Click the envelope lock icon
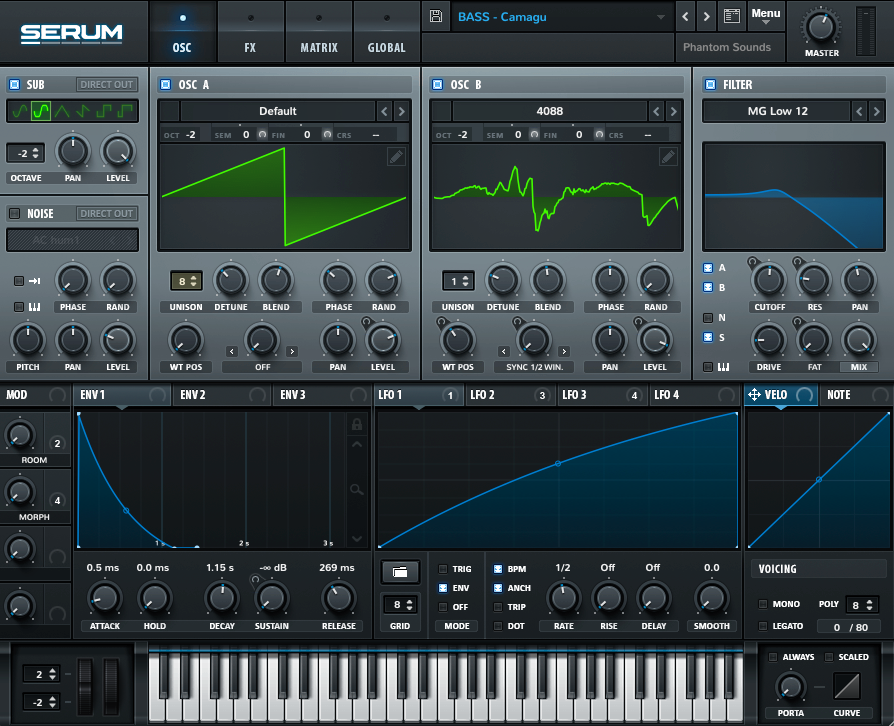This screenshot has width=894, height=726. (x=356, y=425)
